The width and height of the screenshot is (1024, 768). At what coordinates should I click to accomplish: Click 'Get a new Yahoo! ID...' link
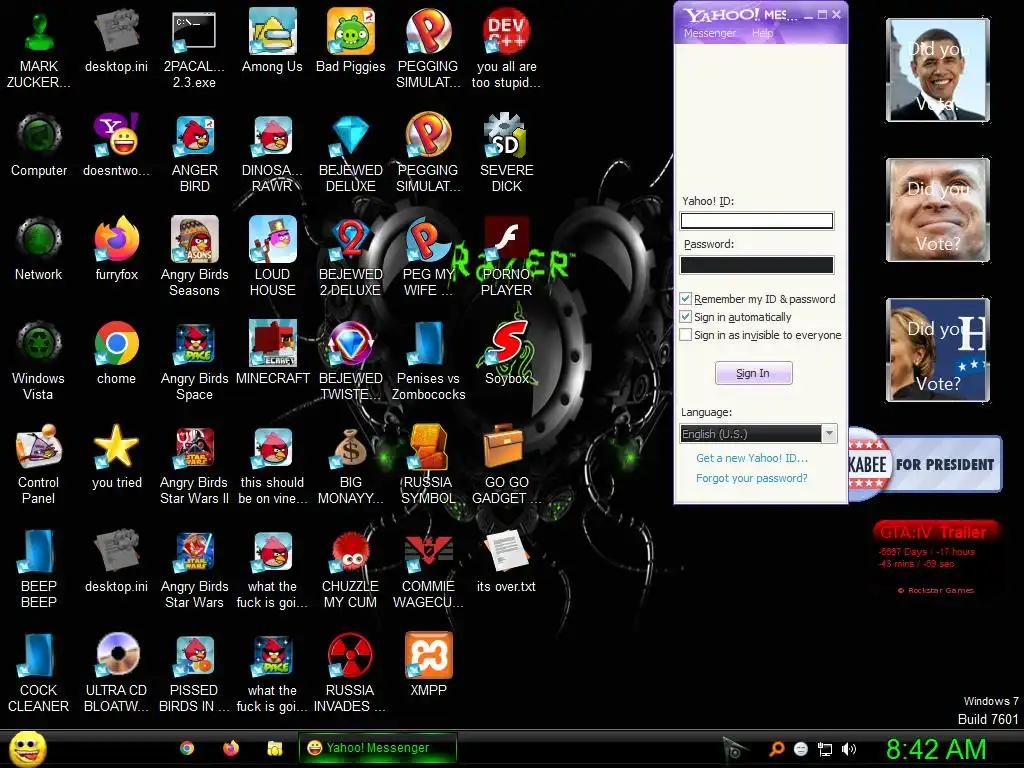(x=752, y=458)
